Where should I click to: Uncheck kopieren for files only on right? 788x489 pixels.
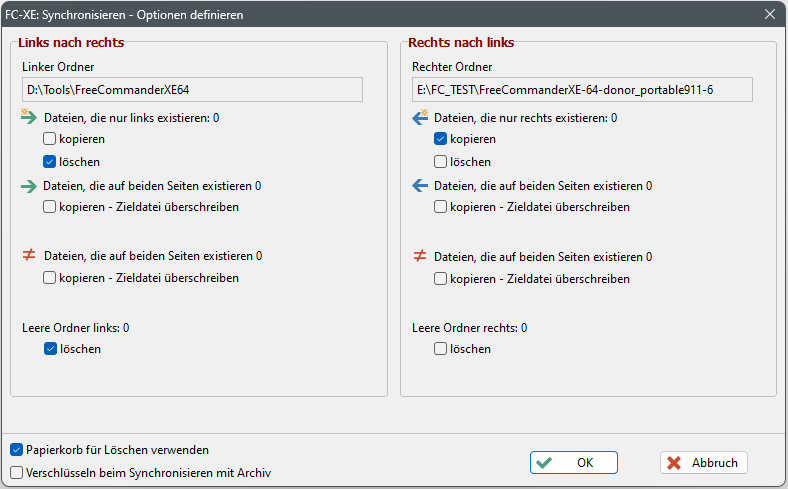(440, 139)
